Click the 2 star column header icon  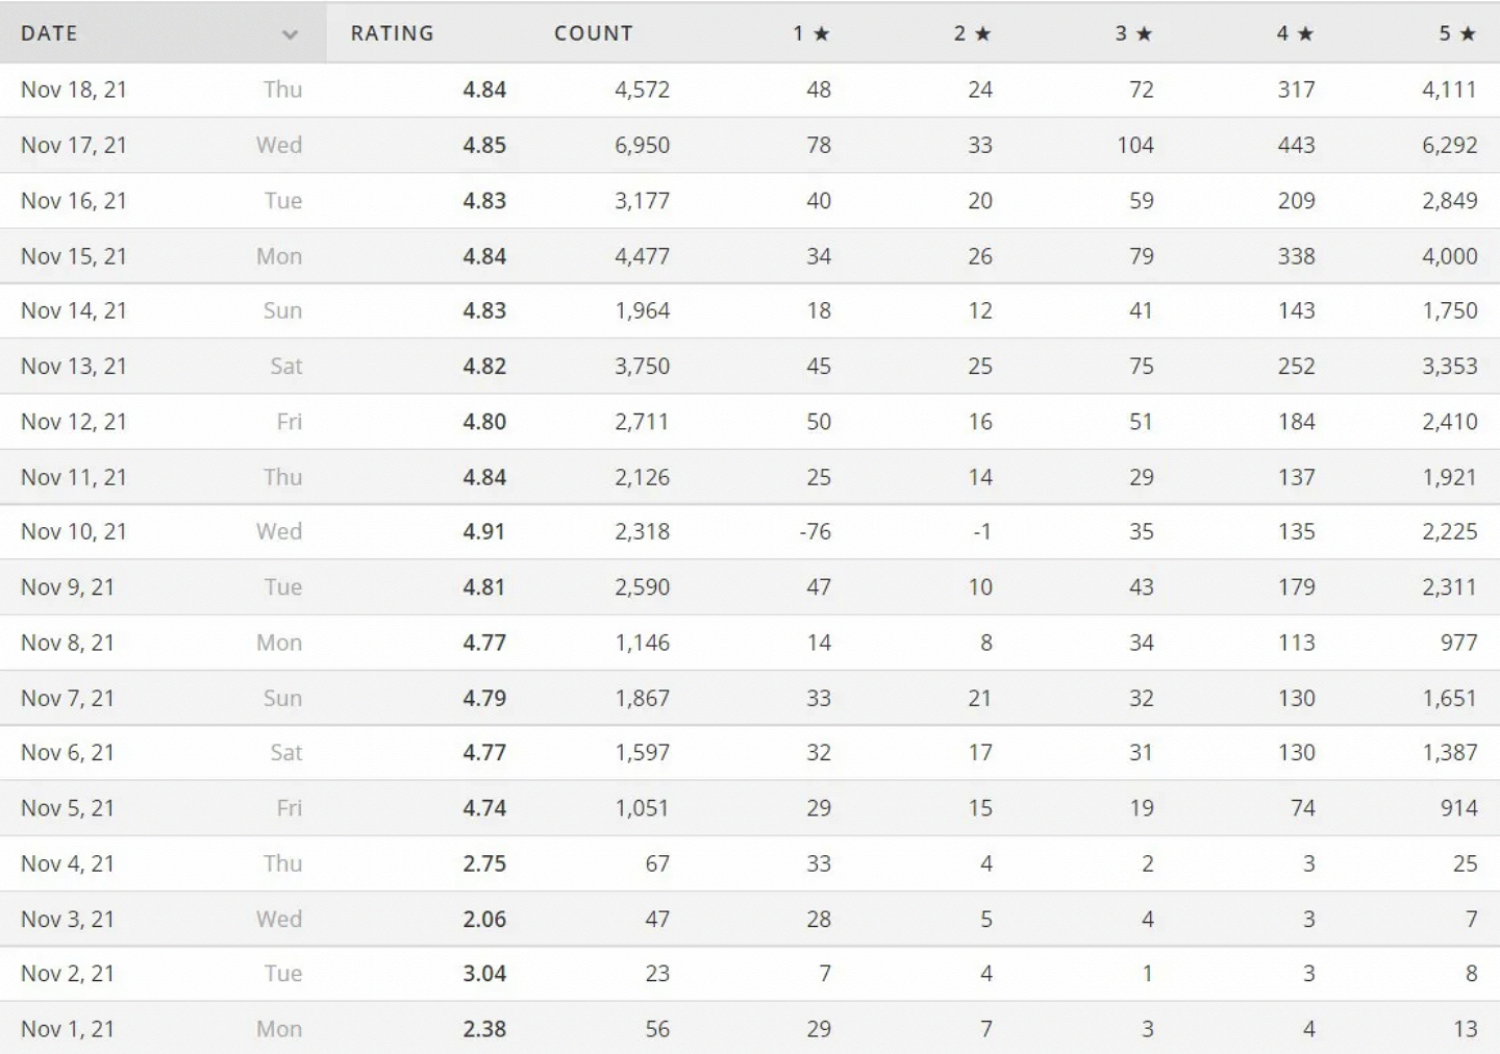[983, 34]
